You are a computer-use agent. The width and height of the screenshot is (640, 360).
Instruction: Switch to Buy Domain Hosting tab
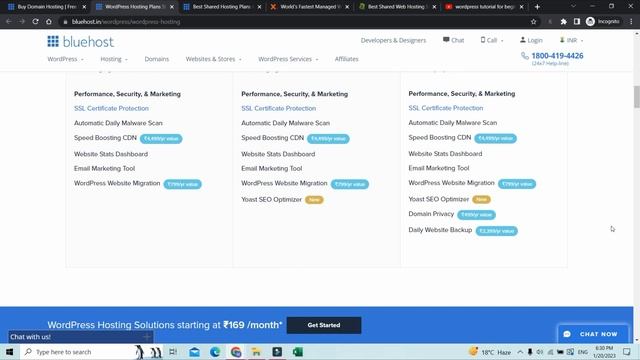(x=47, y=7)
